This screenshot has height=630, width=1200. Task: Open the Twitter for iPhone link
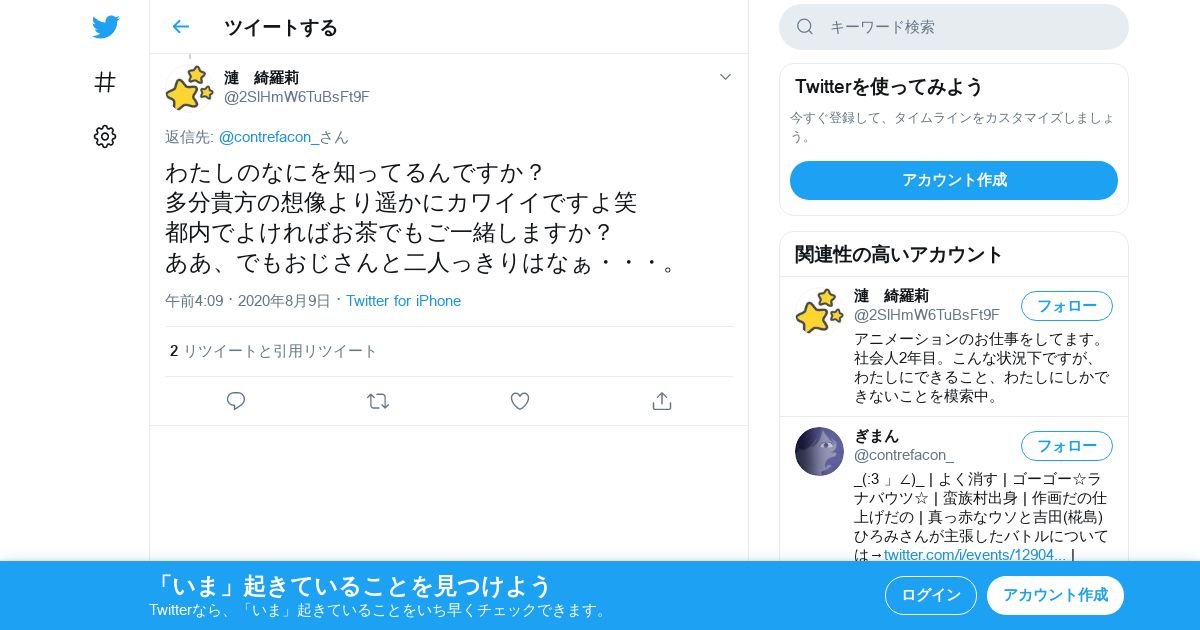click(x=404, y=301)
